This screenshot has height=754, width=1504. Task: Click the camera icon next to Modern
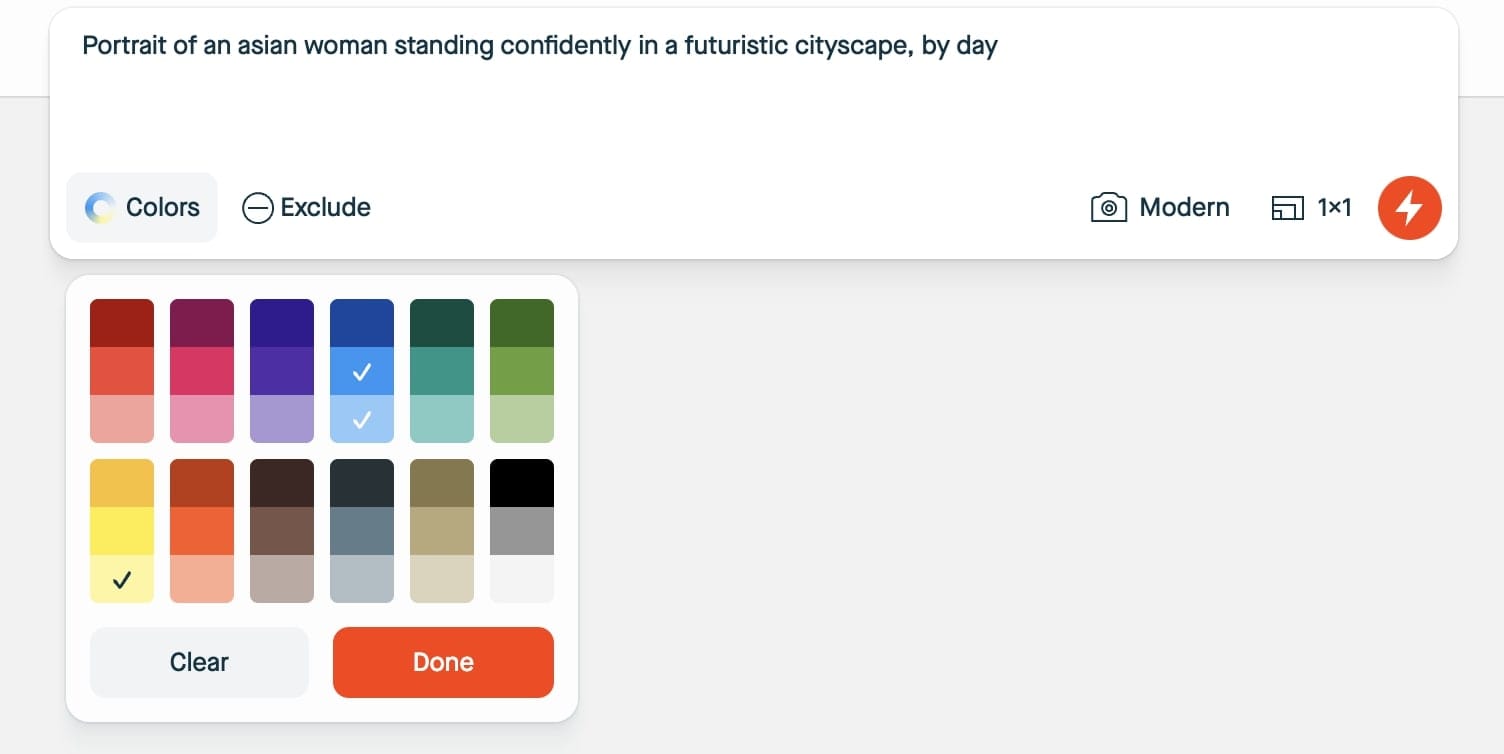point(1108,208)
